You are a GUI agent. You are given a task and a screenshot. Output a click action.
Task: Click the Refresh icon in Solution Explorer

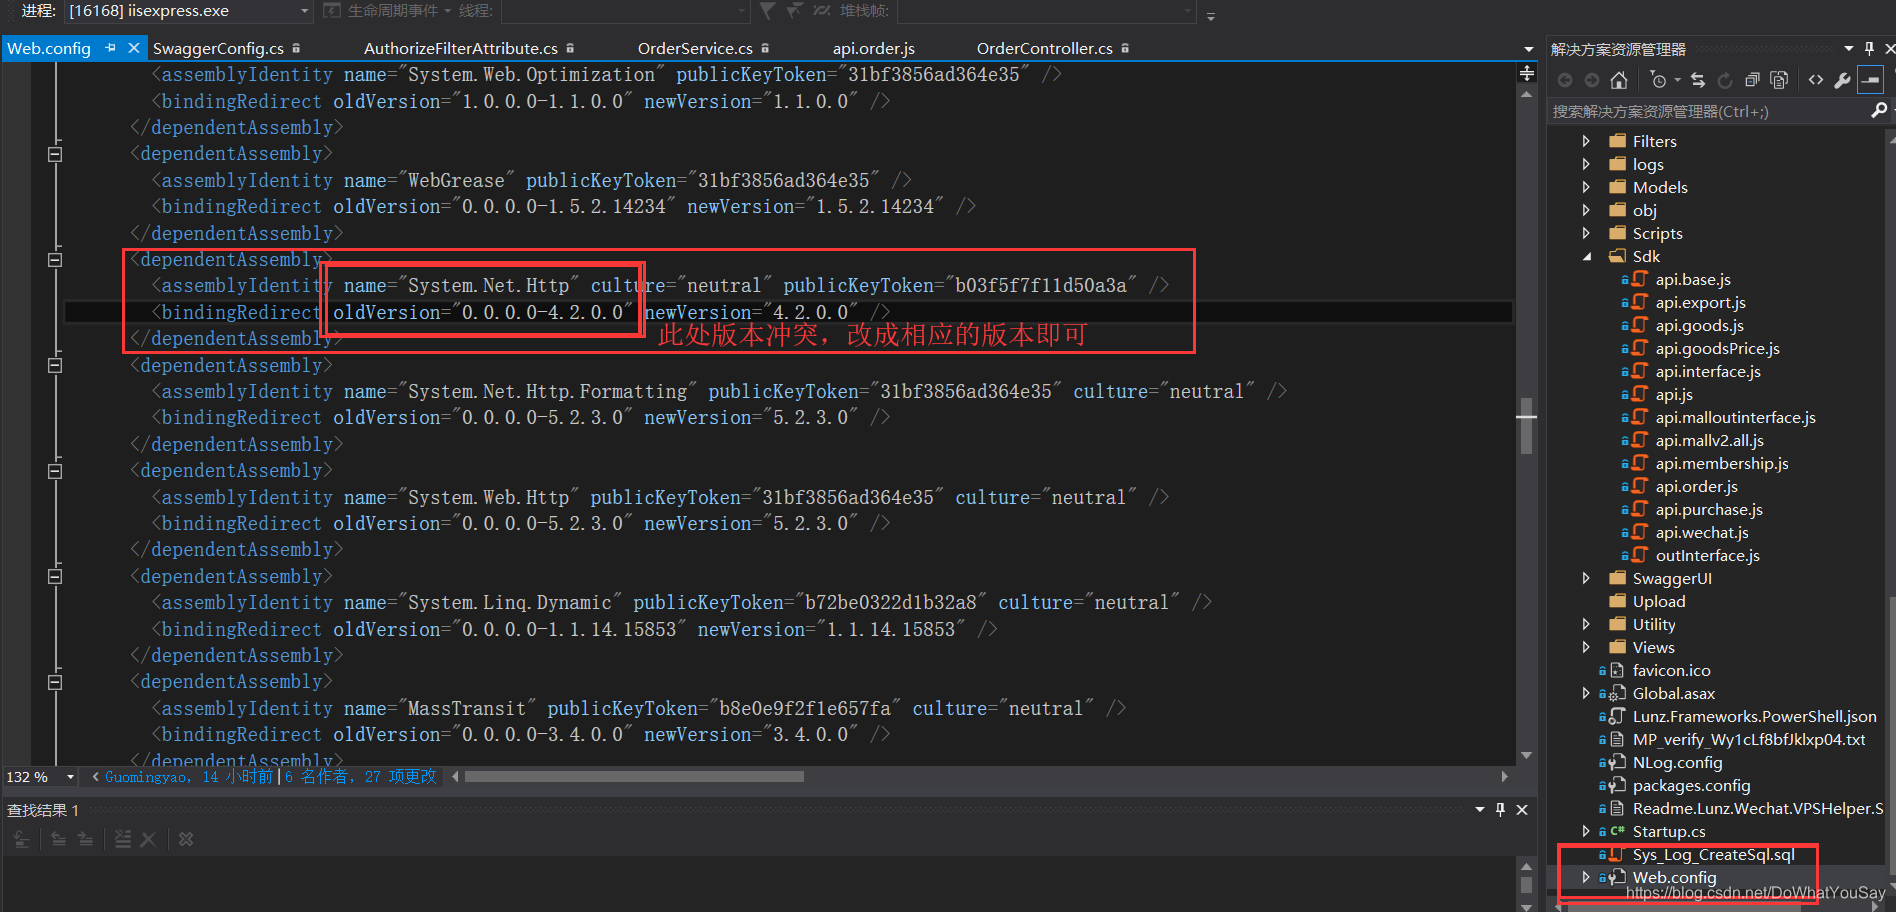coord(1725,80)
